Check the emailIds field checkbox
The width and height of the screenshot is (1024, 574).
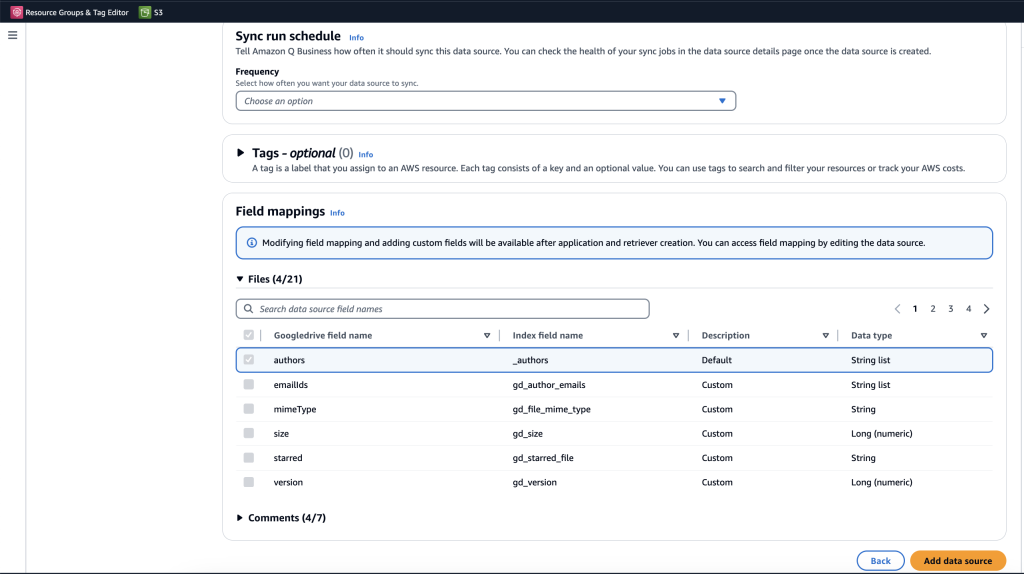pyautogui.click(x=249, y=385)
